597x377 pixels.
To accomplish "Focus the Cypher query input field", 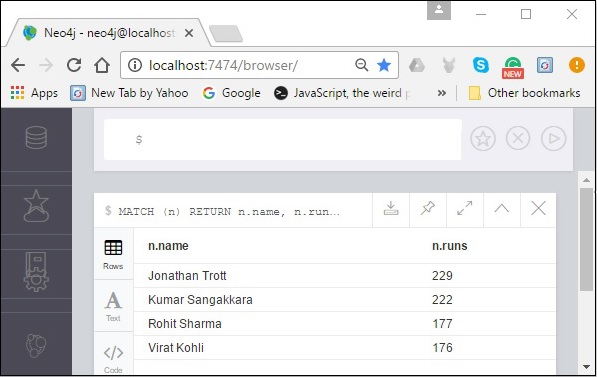I will click(x=283, y=139).
